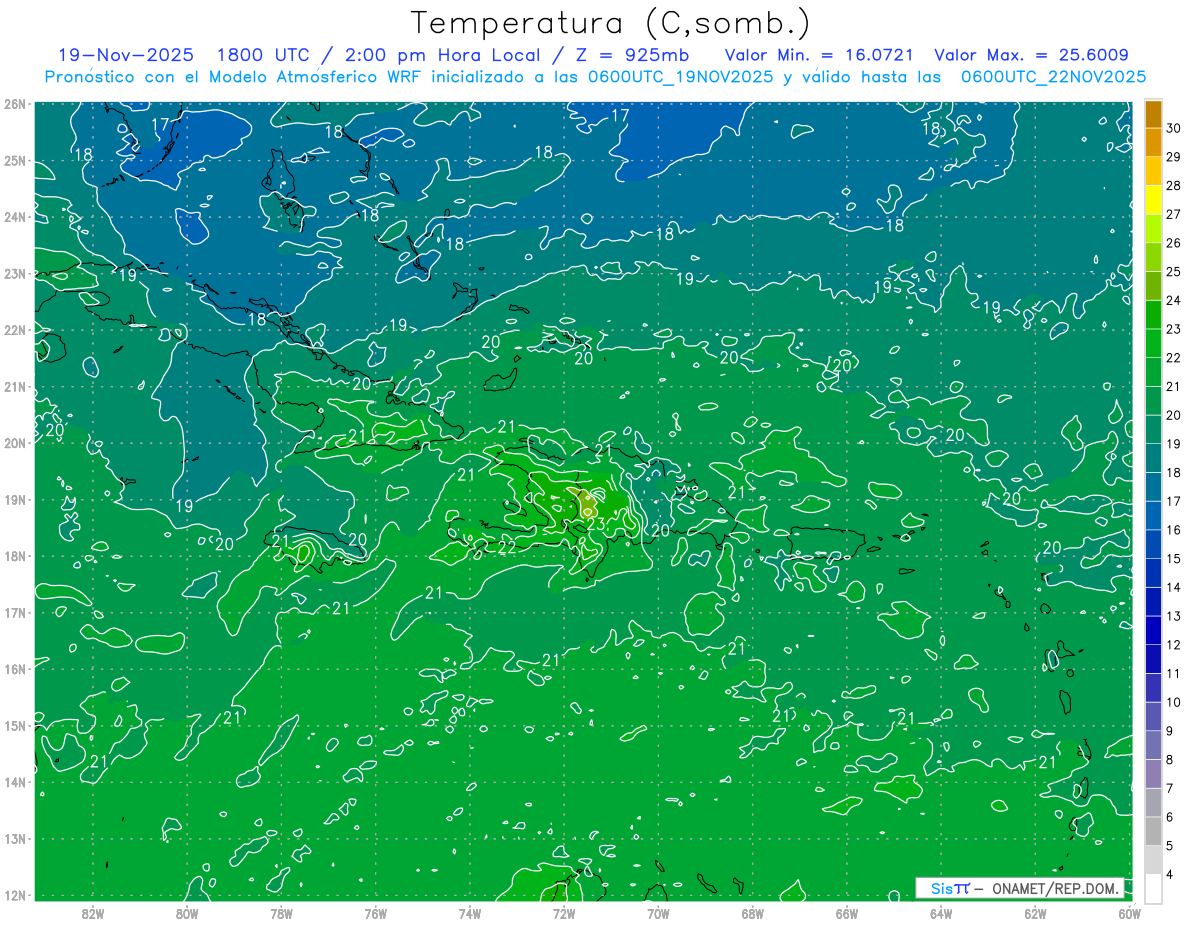
Task: Click the 82W longitude axis label
Action: pos(92,912)
